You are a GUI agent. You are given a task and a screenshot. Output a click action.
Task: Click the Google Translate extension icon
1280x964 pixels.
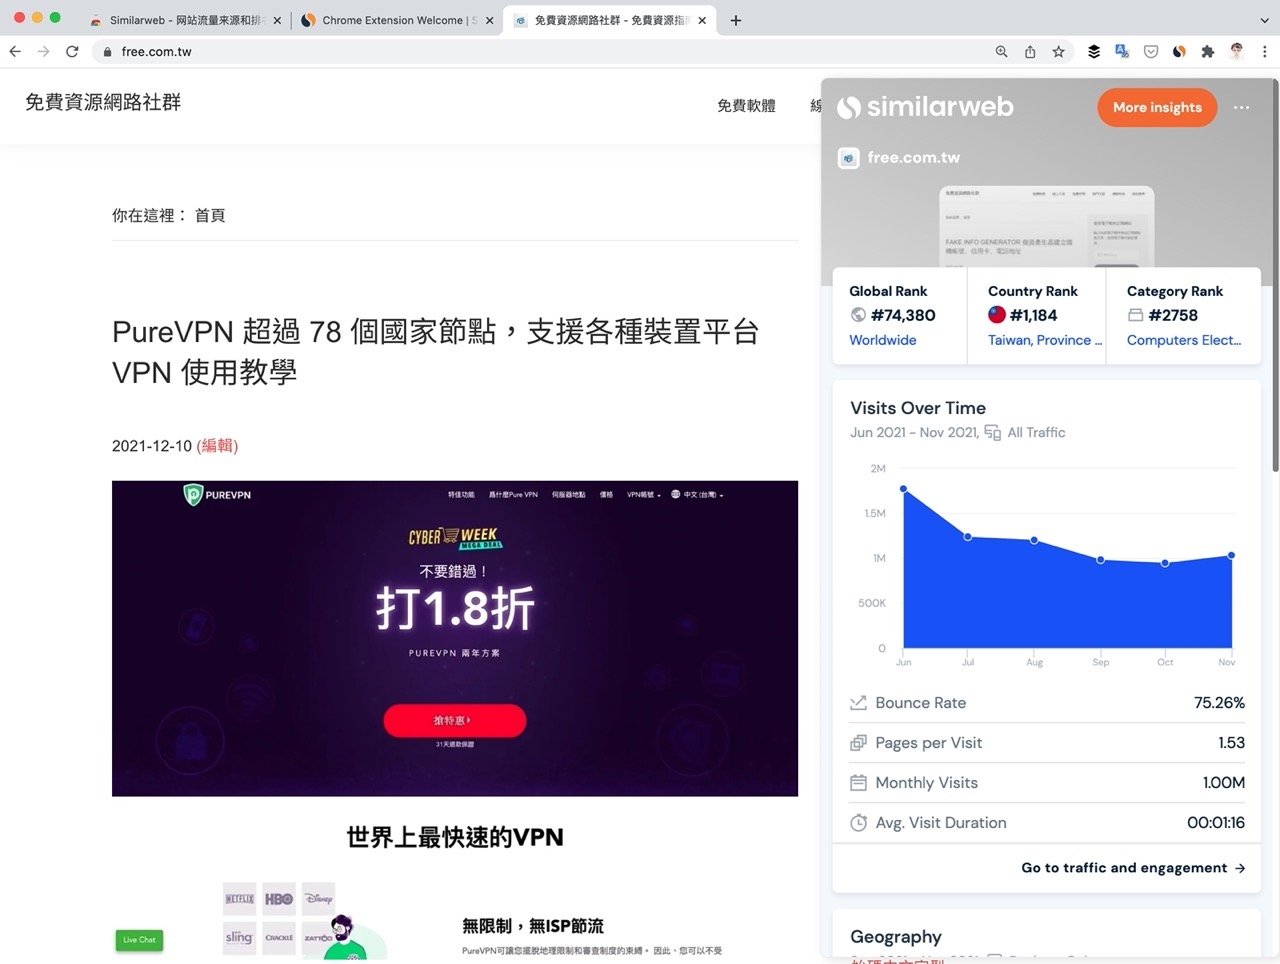(1122, 51)
